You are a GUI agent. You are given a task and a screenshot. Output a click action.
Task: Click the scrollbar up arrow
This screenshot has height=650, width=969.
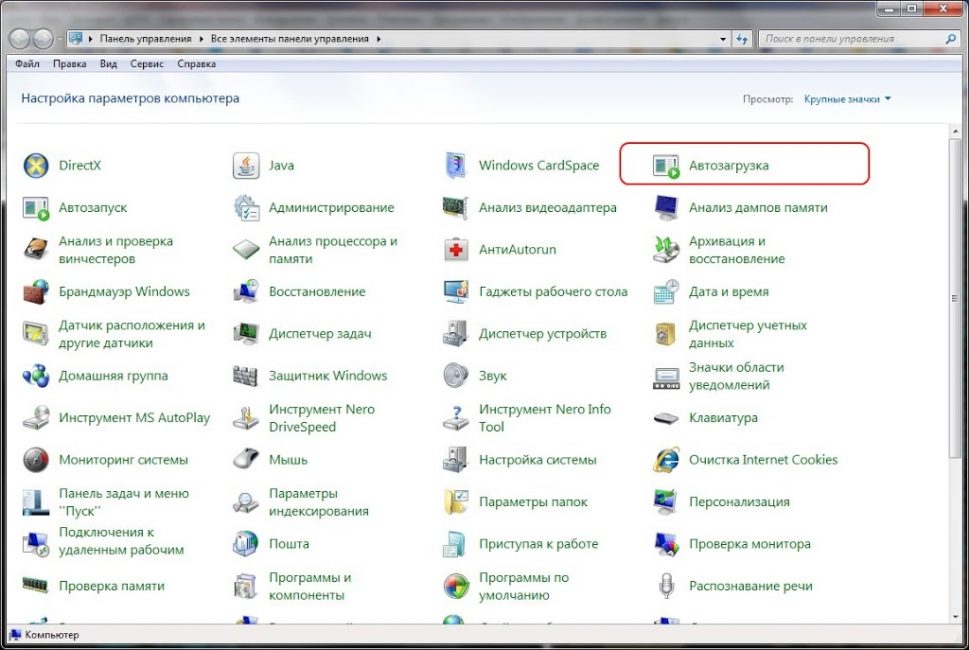955,131
